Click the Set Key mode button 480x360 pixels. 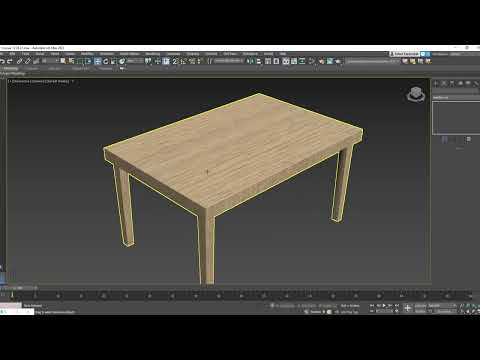[421, 311]
